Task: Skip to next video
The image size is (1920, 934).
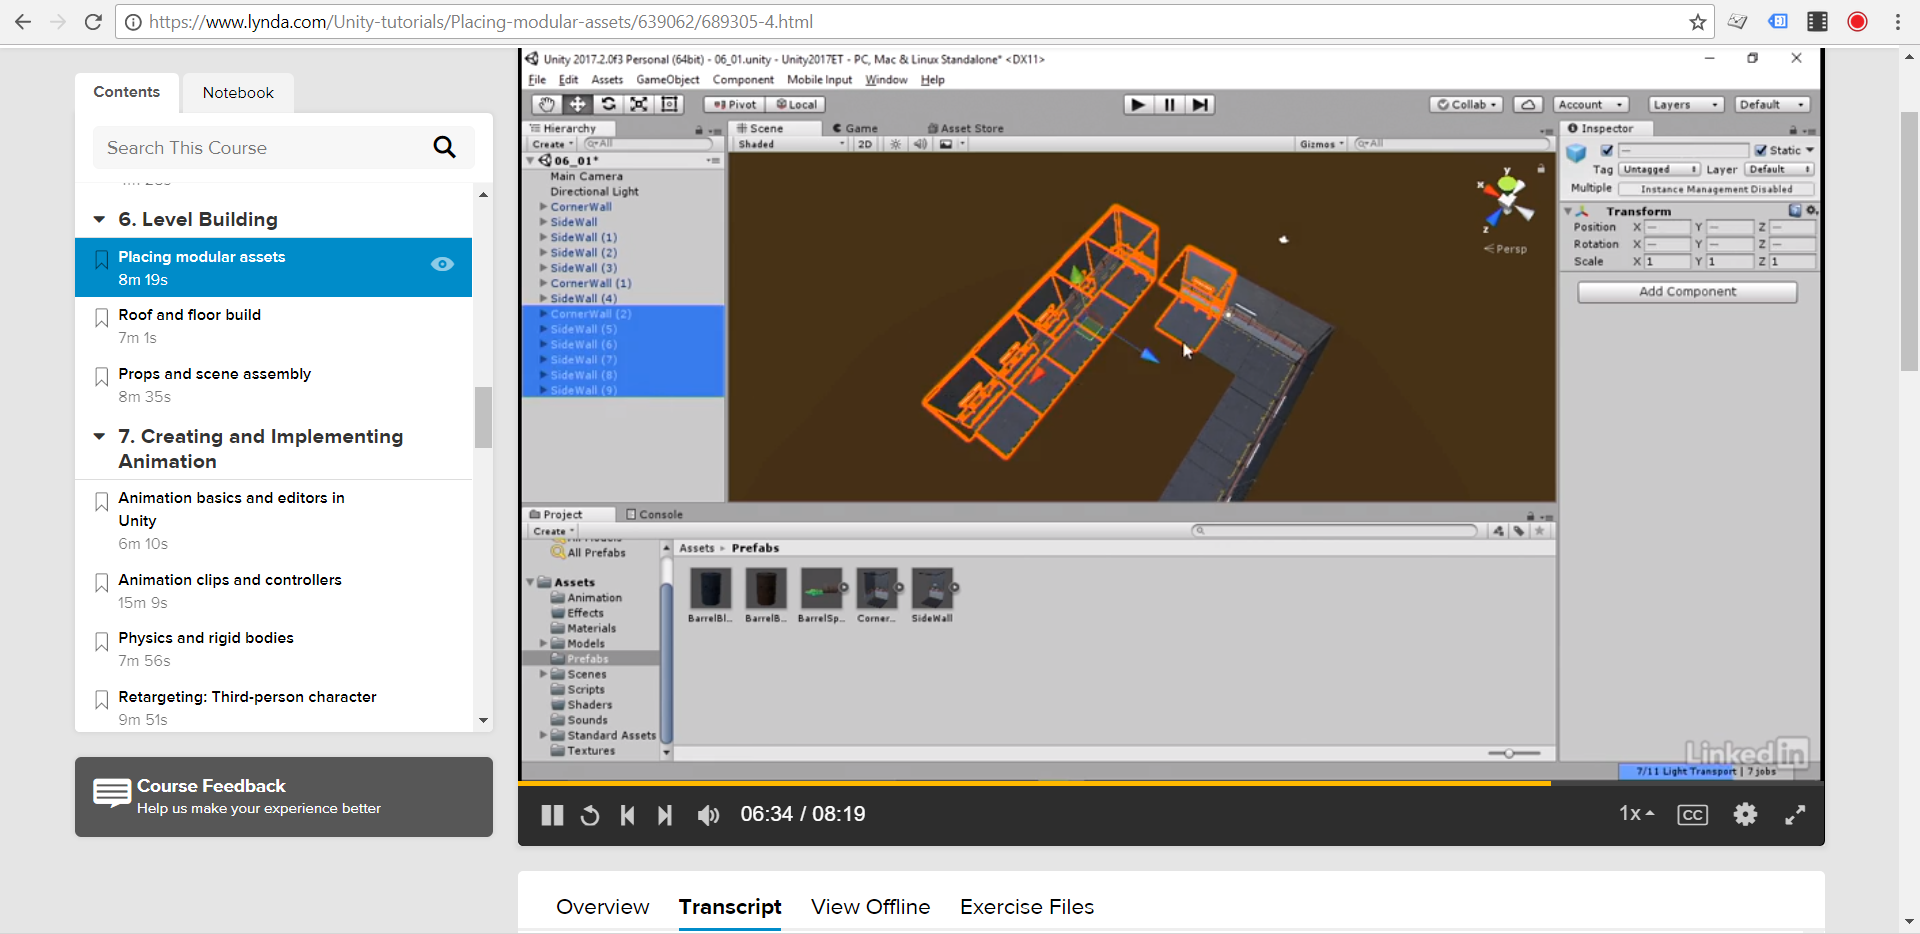Action: click(x=665, y=815)
